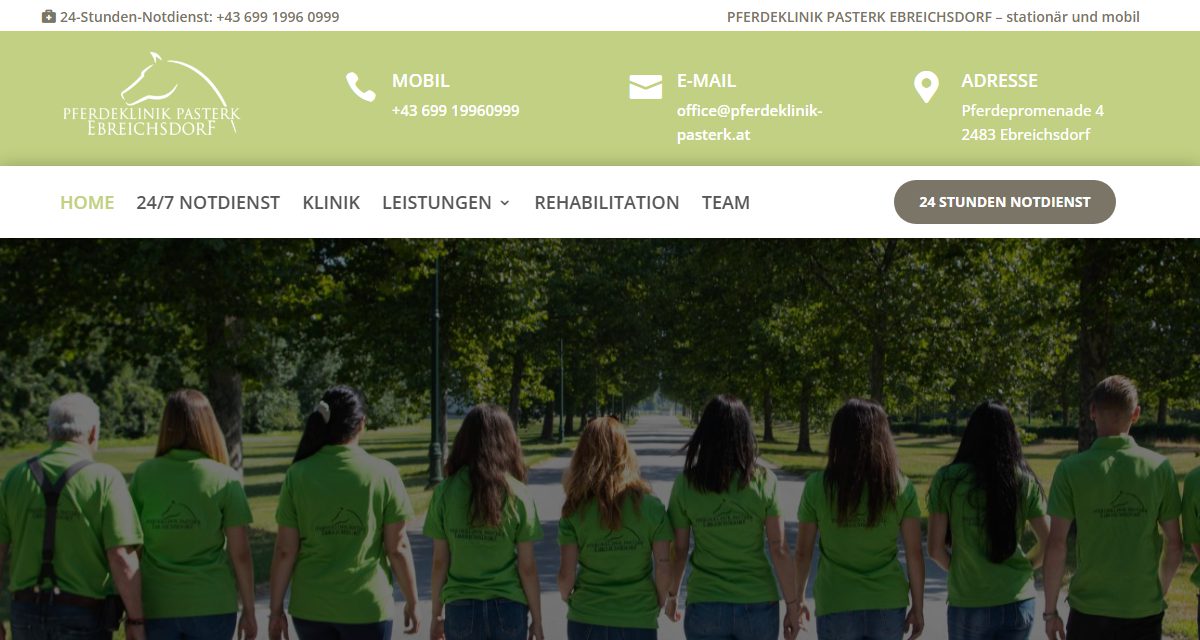Call the mobile number +43 699 19960999

pyautogui.click(x=456, y=111)
